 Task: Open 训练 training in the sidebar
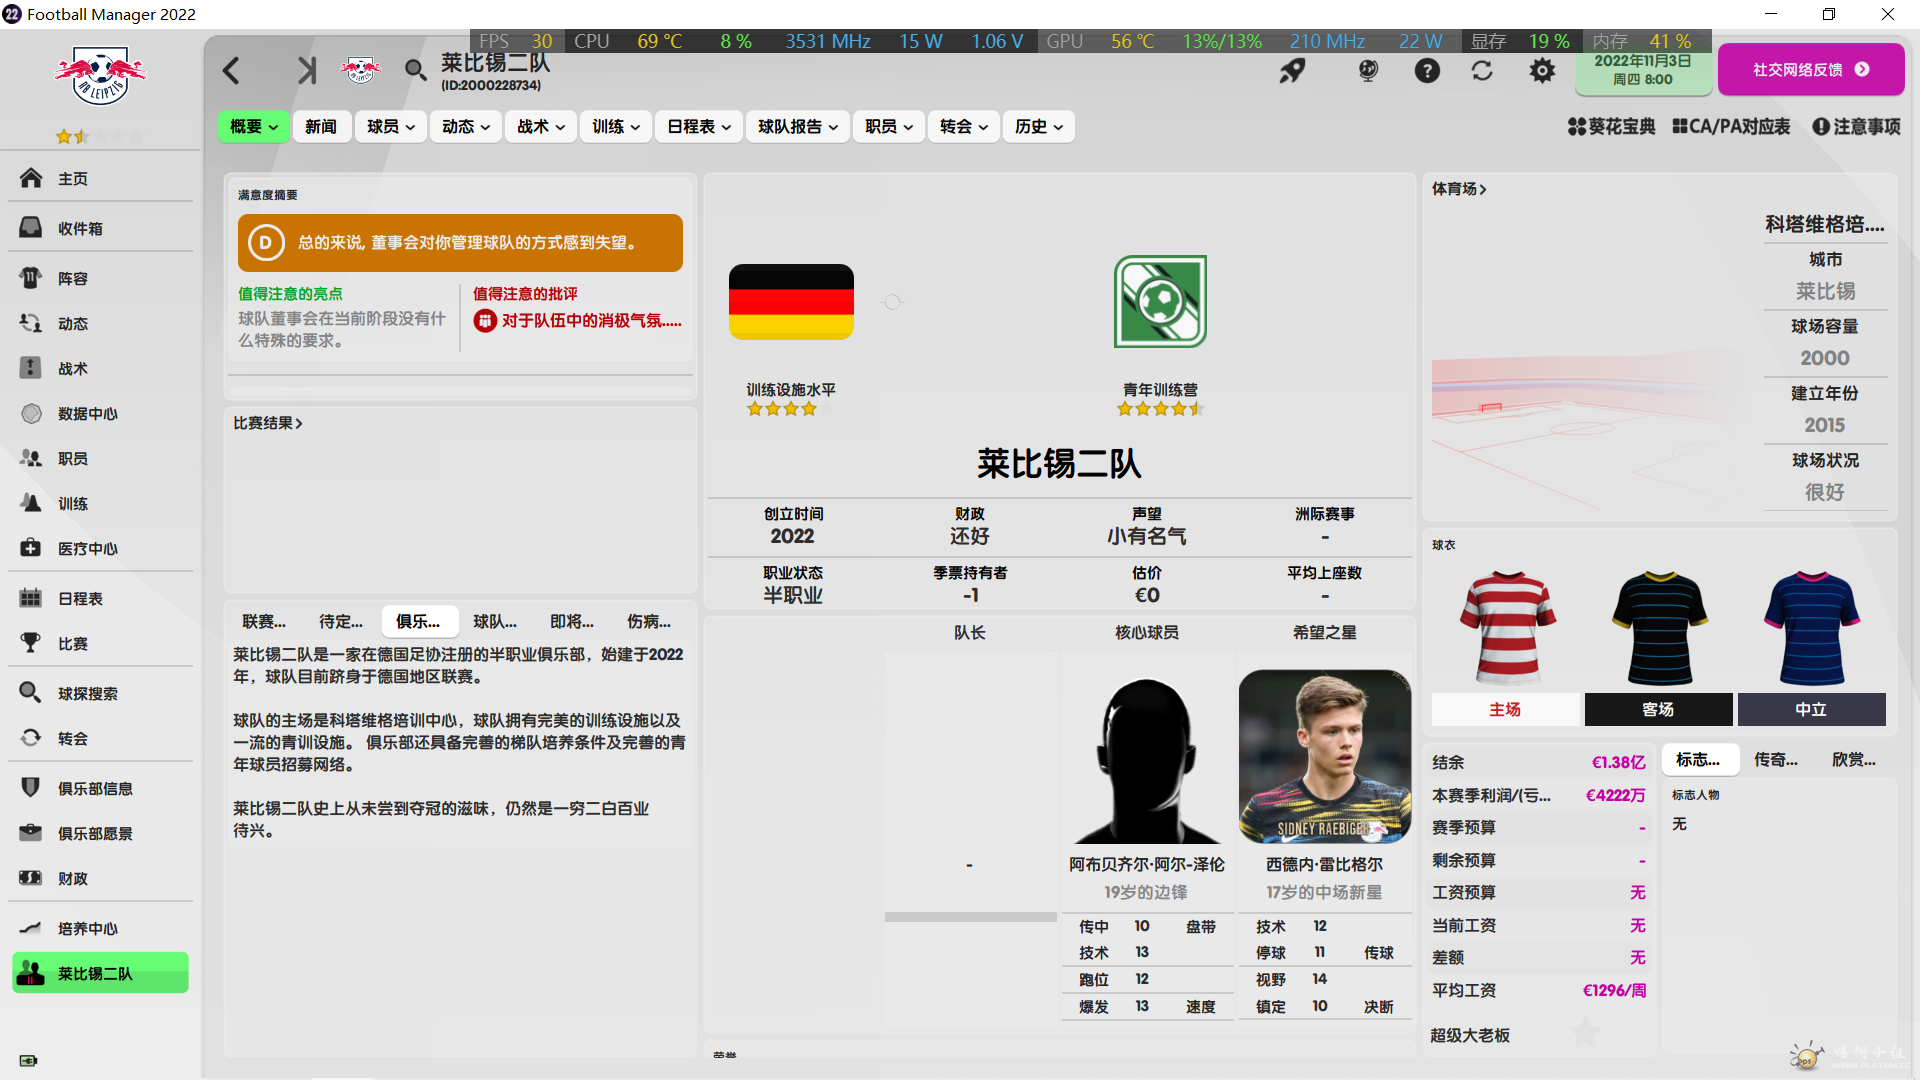[x=100, y=503]
